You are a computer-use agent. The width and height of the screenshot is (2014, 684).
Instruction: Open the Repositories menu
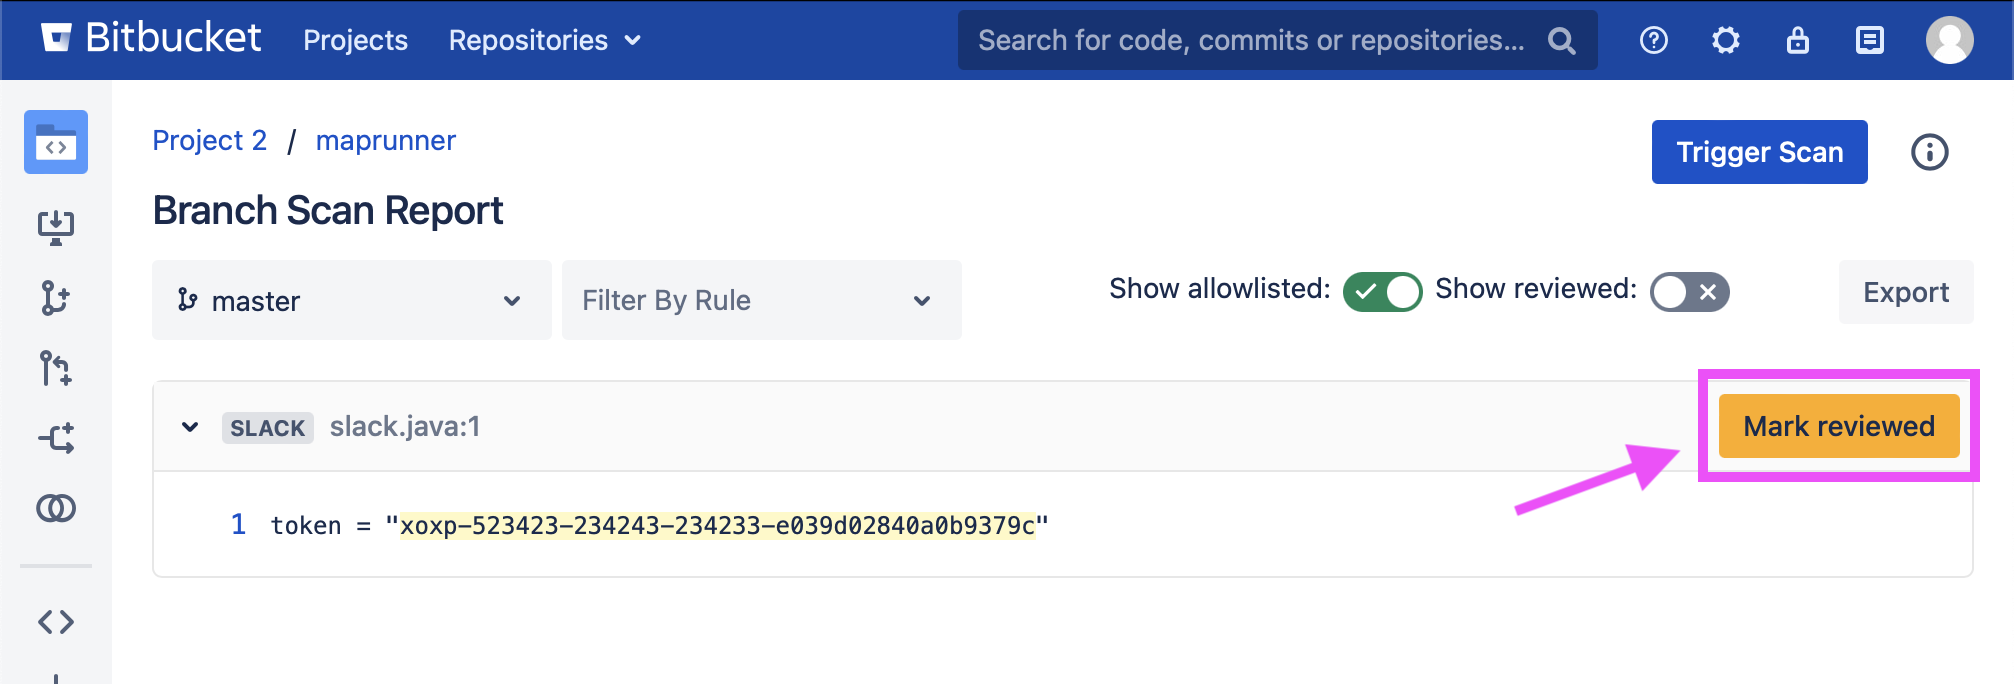coord(544,40)
